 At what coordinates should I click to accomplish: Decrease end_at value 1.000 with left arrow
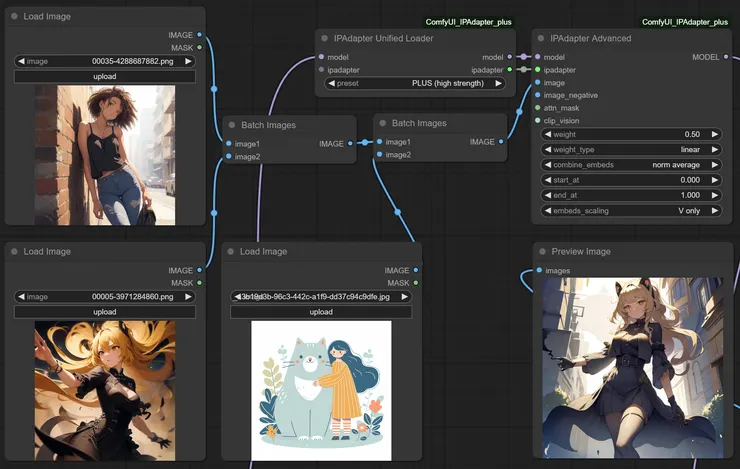[547, 195]
